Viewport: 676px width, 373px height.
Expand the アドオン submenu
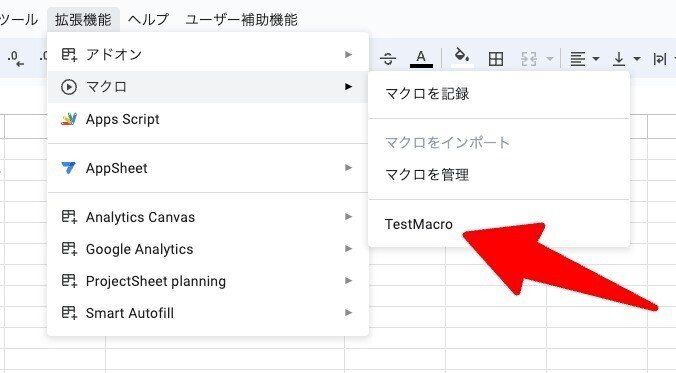[208, 55]
